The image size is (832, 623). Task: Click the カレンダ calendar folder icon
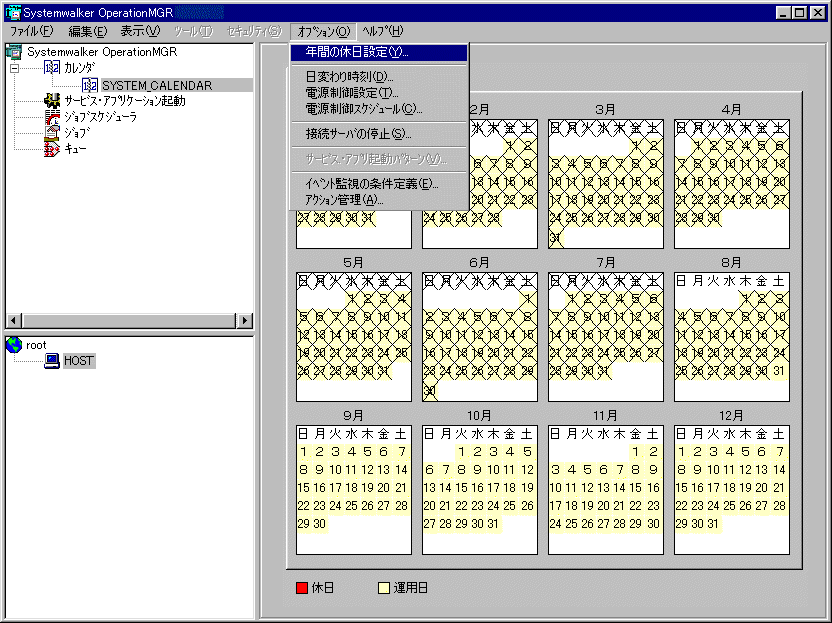coord(51,68)
